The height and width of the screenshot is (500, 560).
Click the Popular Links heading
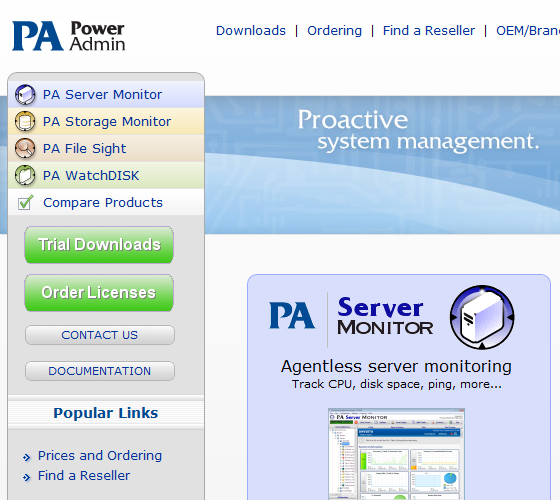pos(106,413)
